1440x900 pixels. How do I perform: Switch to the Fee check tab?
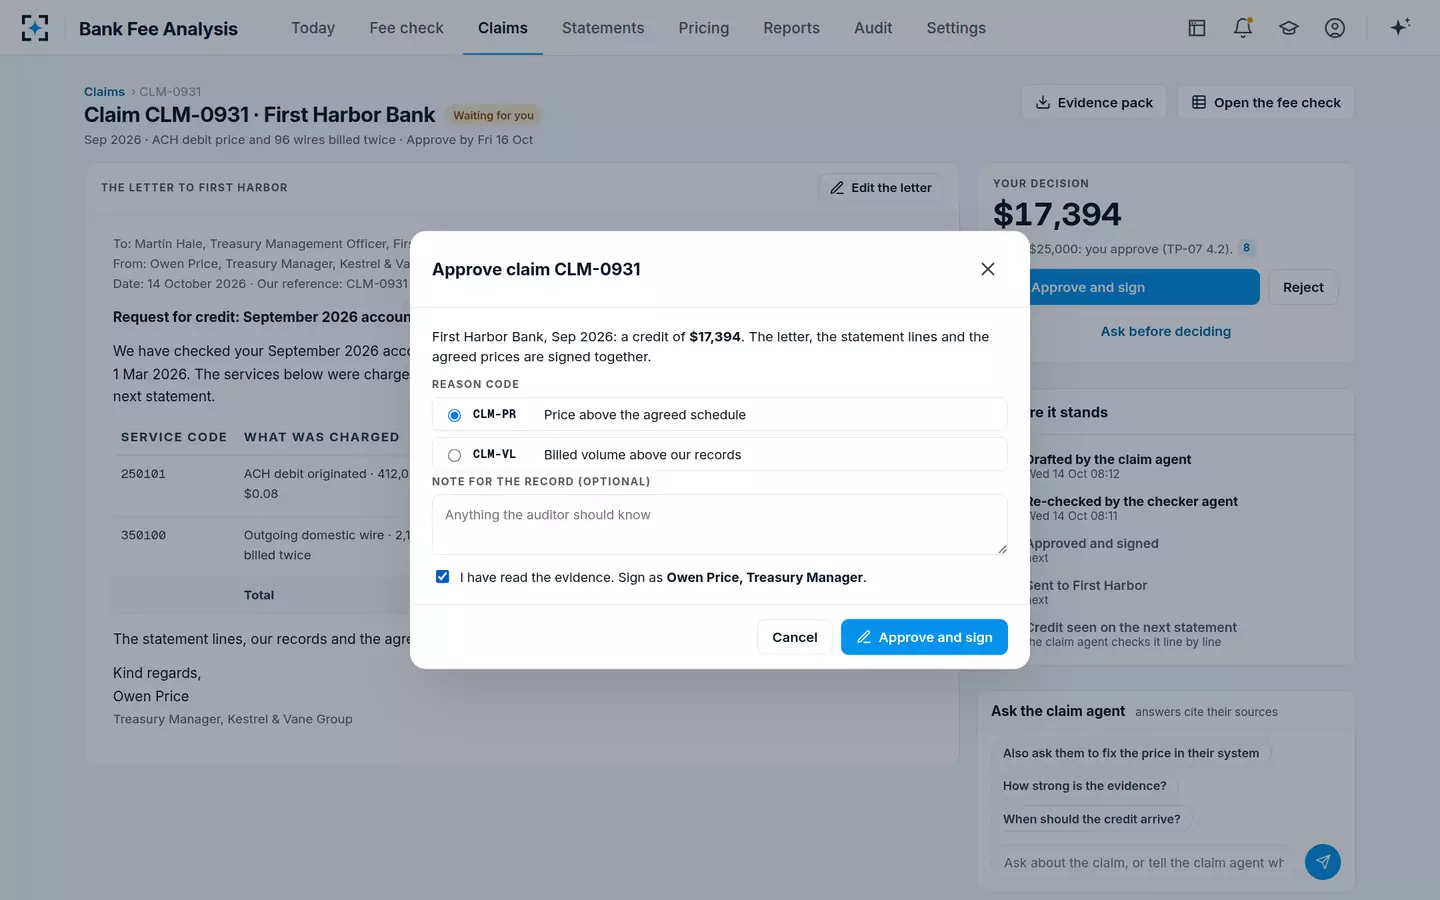coord(406,28)
